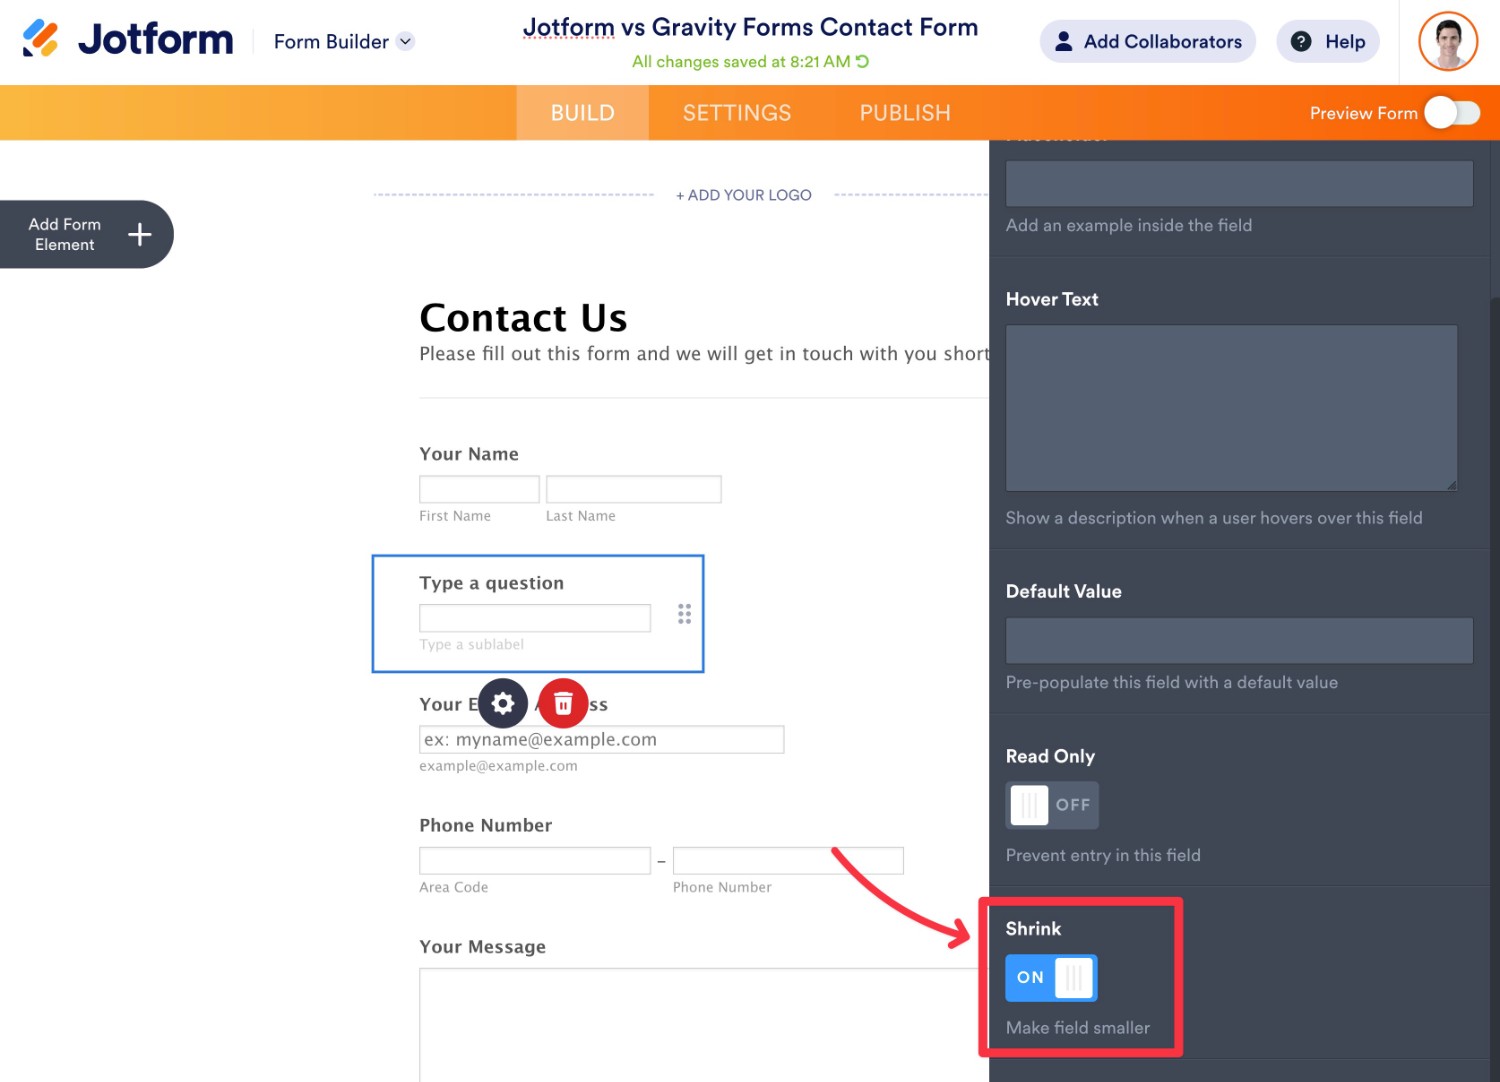Enable the Read Only toggle

1052,805
